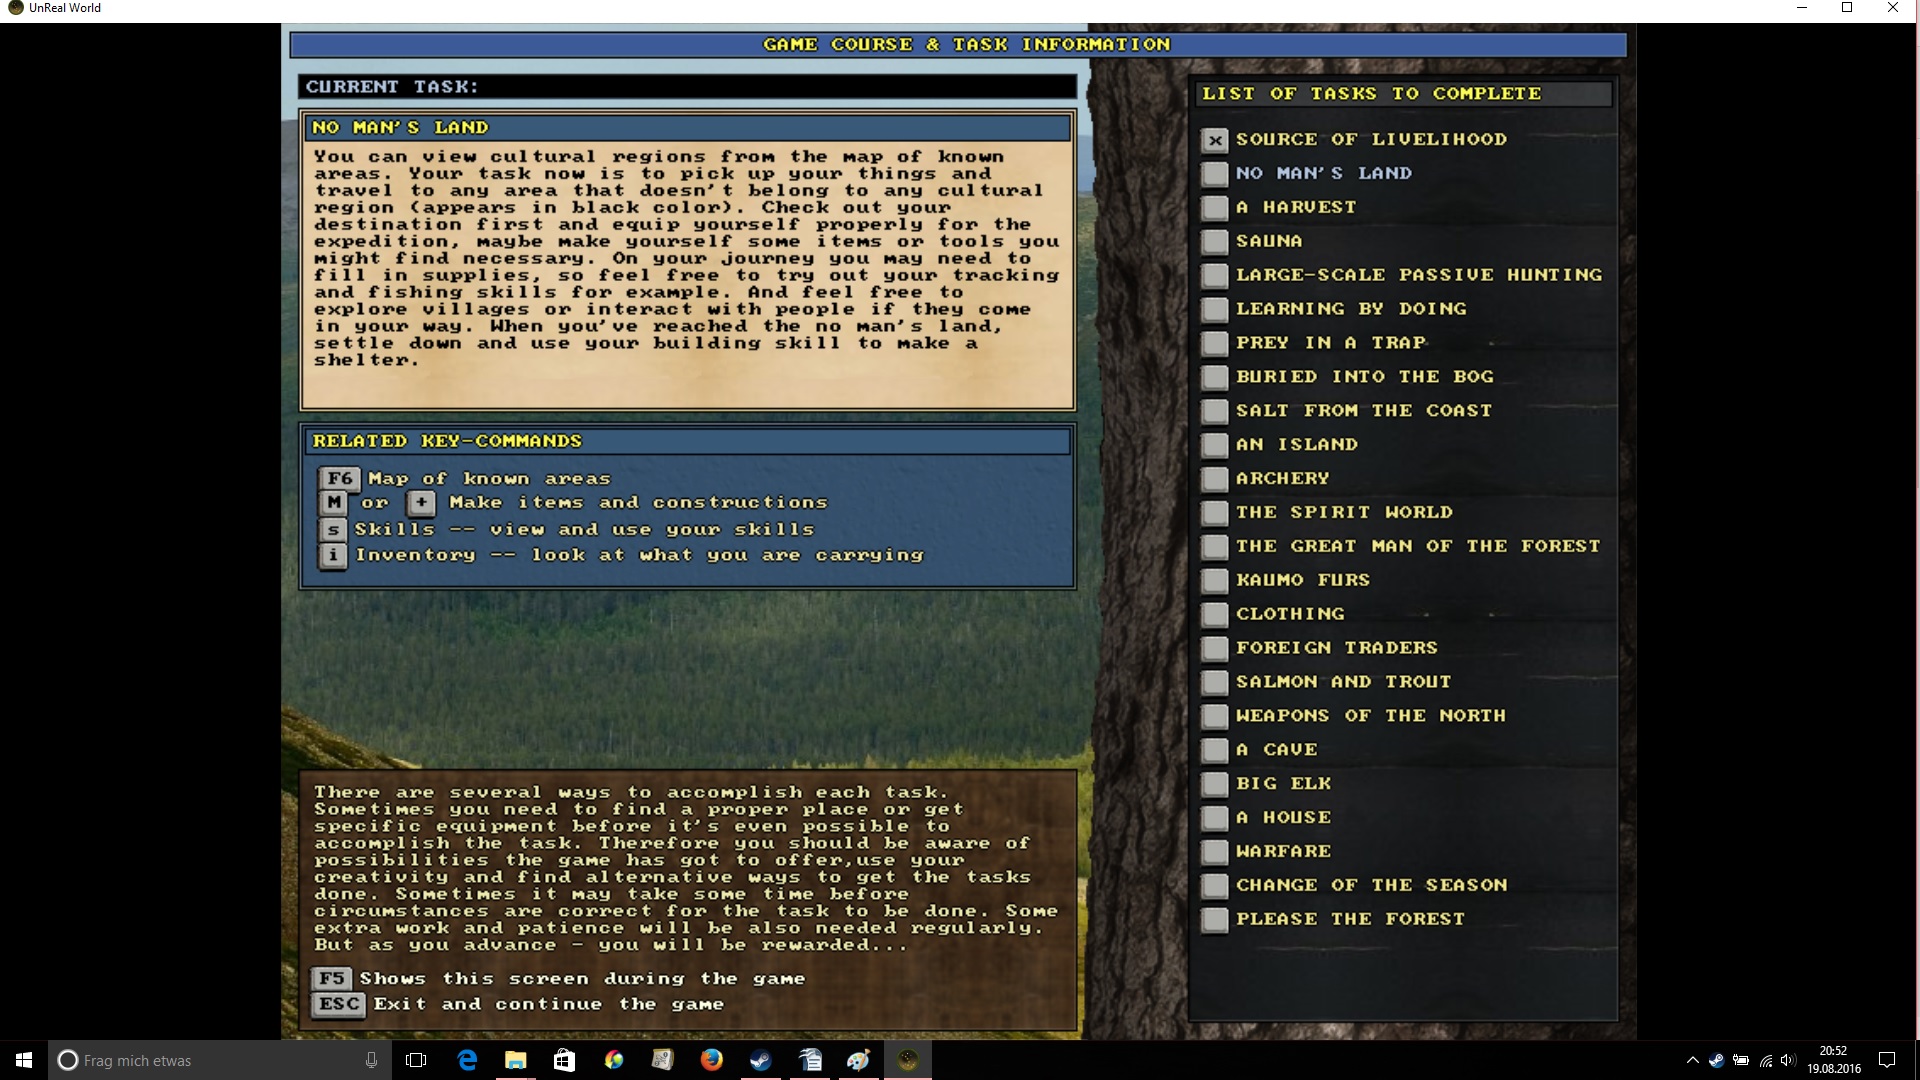
Task: Click the M key icon for making items
Action: [x=333, y=502]
